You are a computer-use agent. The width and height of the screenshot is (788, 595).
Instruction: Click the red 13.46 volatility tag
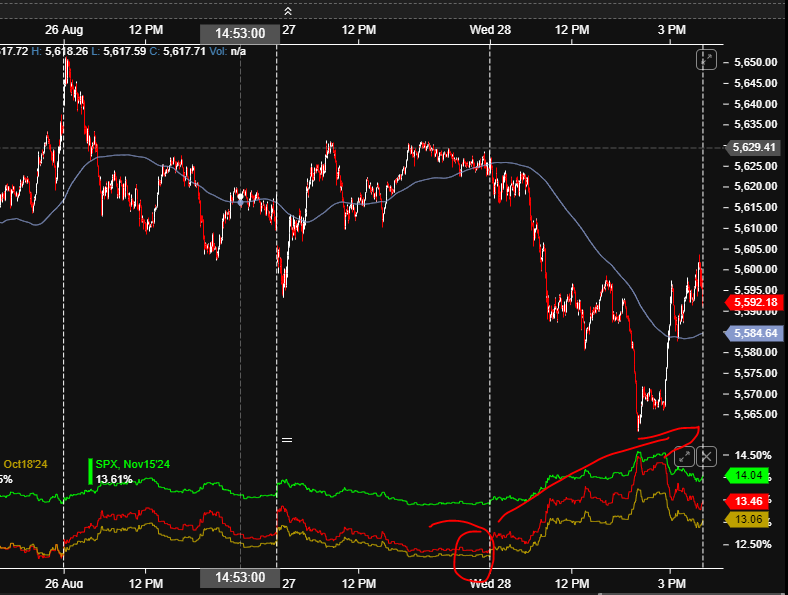[748, 501]
